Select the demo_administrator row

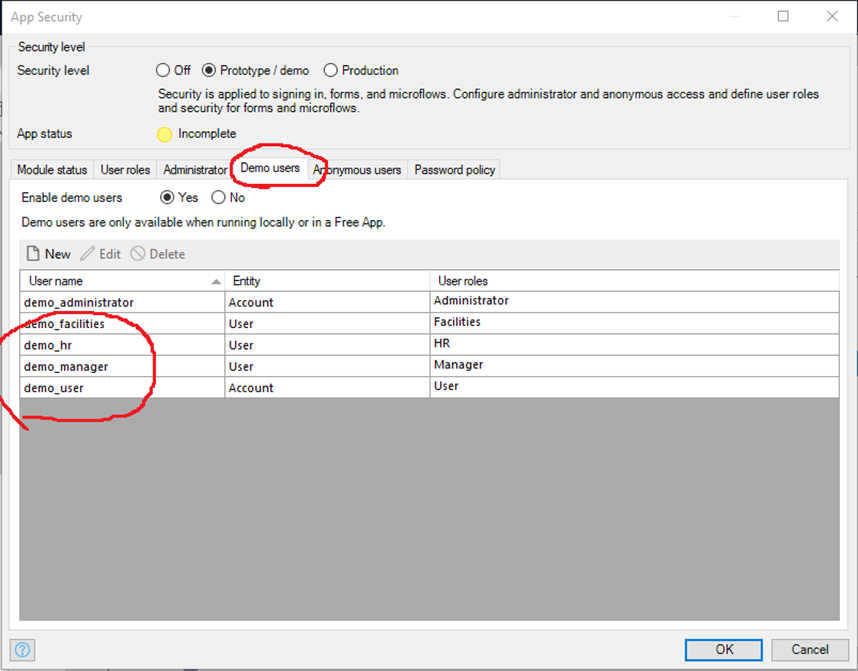pyautogui.click(x=429, y=302)
